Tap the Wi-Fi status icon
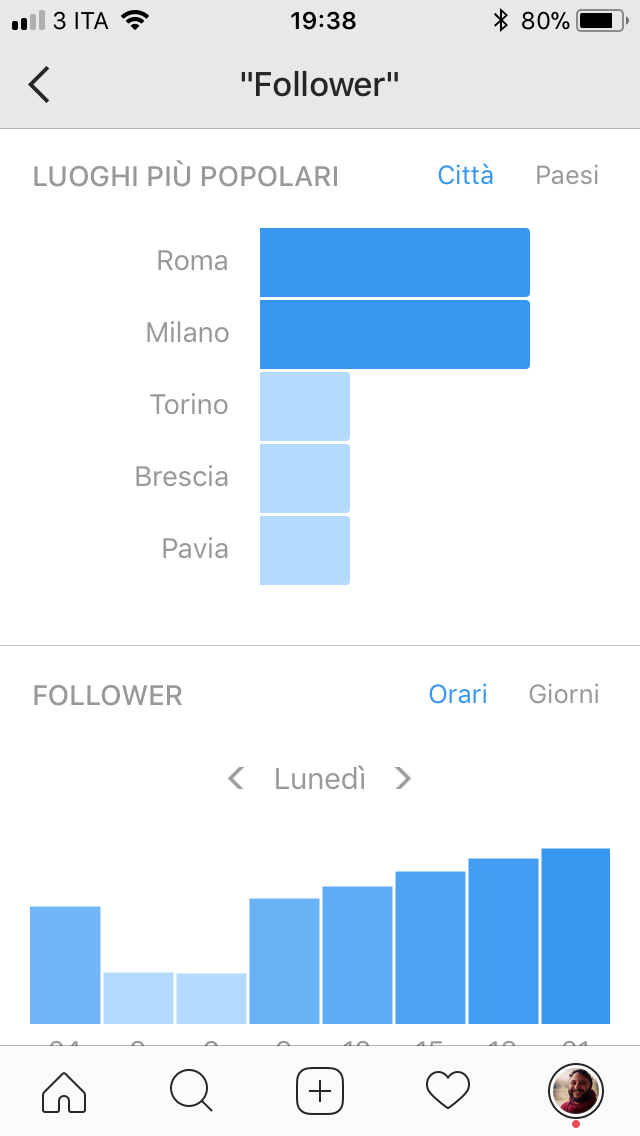This screenshot has height=1136, width=640. click(x=135, y=20)
